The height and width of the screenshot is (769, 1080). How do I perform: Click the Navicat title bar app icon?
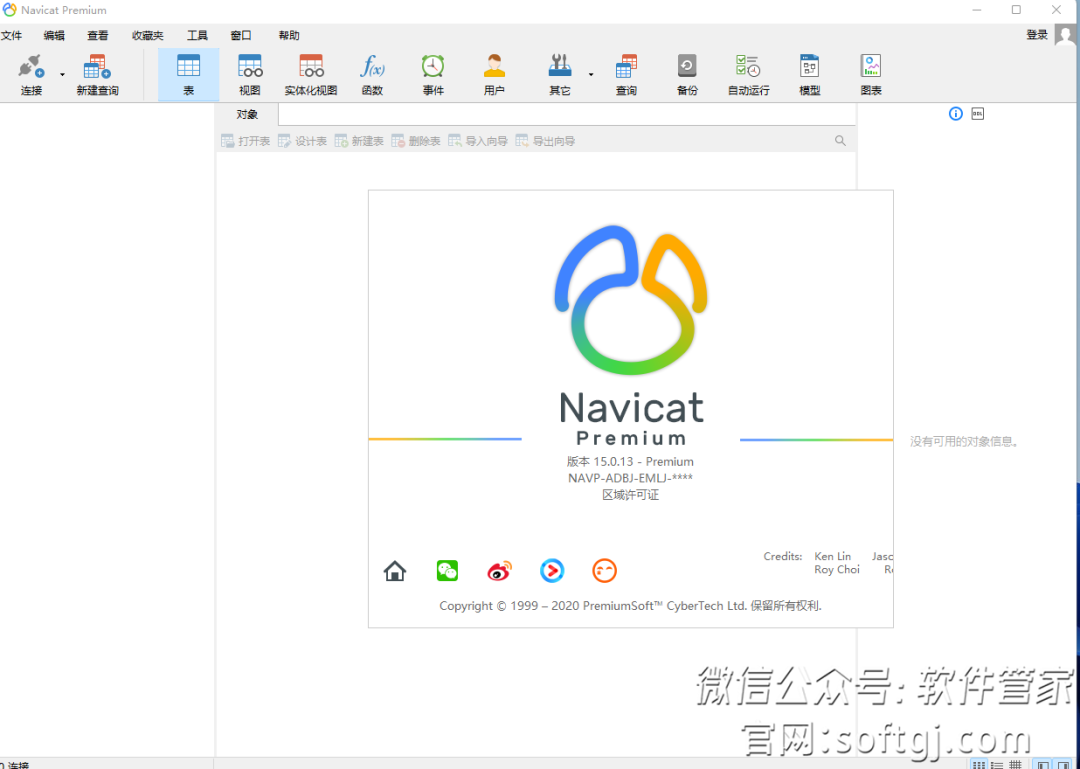pos(10,10)
